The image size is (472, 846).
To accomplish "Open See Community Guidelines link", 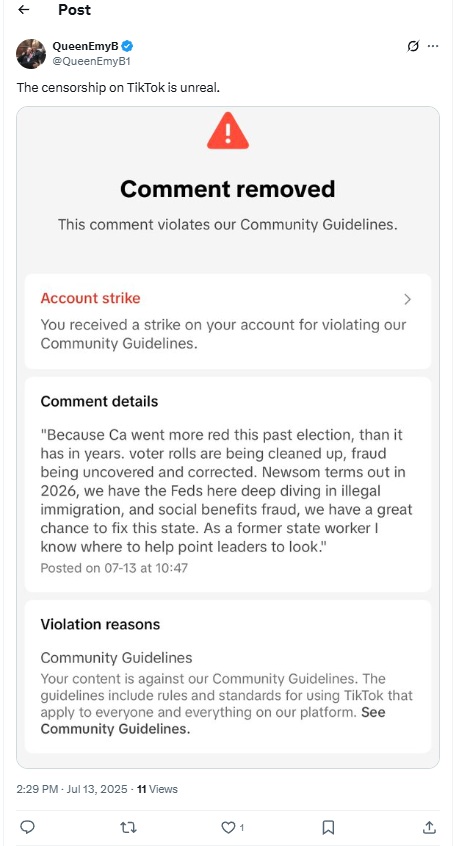I will tap(213, 721).
